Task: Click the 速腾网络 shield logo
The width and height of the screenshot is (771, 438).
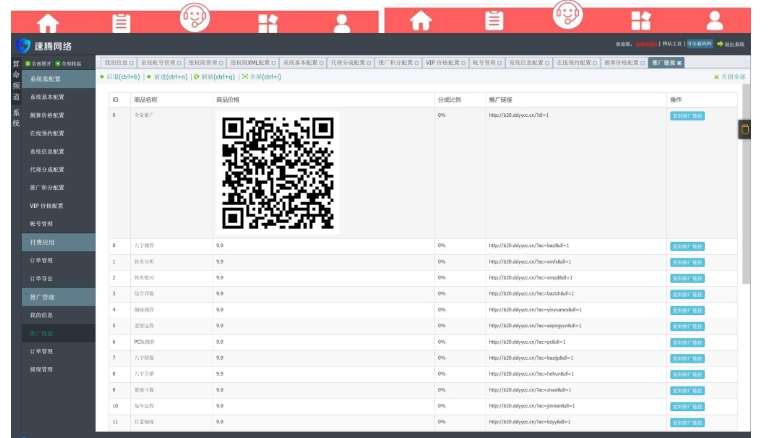Action: [x=23, y=45]
